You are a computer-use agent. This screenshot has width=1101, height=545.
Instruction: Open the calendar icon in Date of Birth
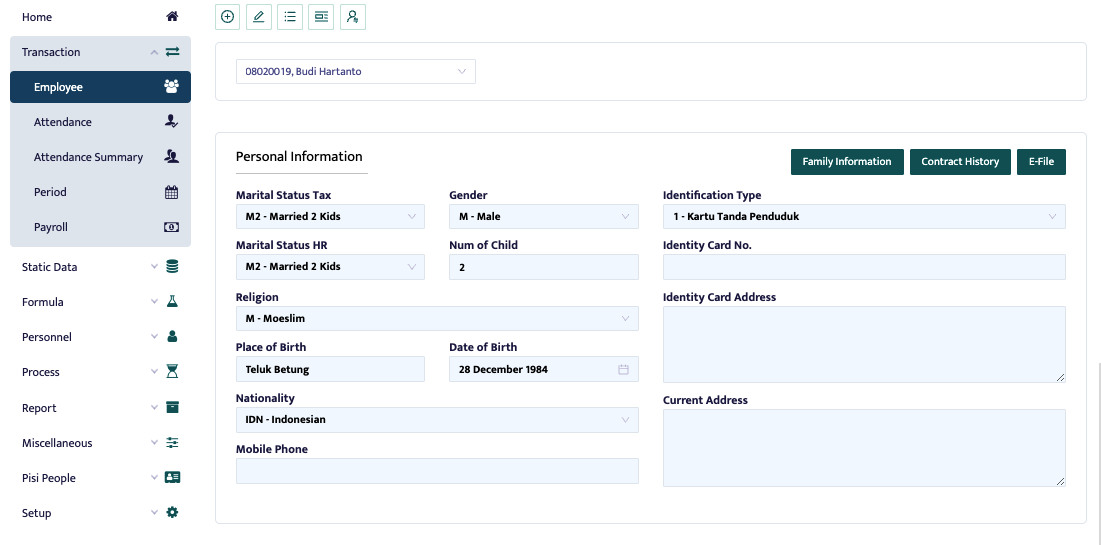coord(623,370)
